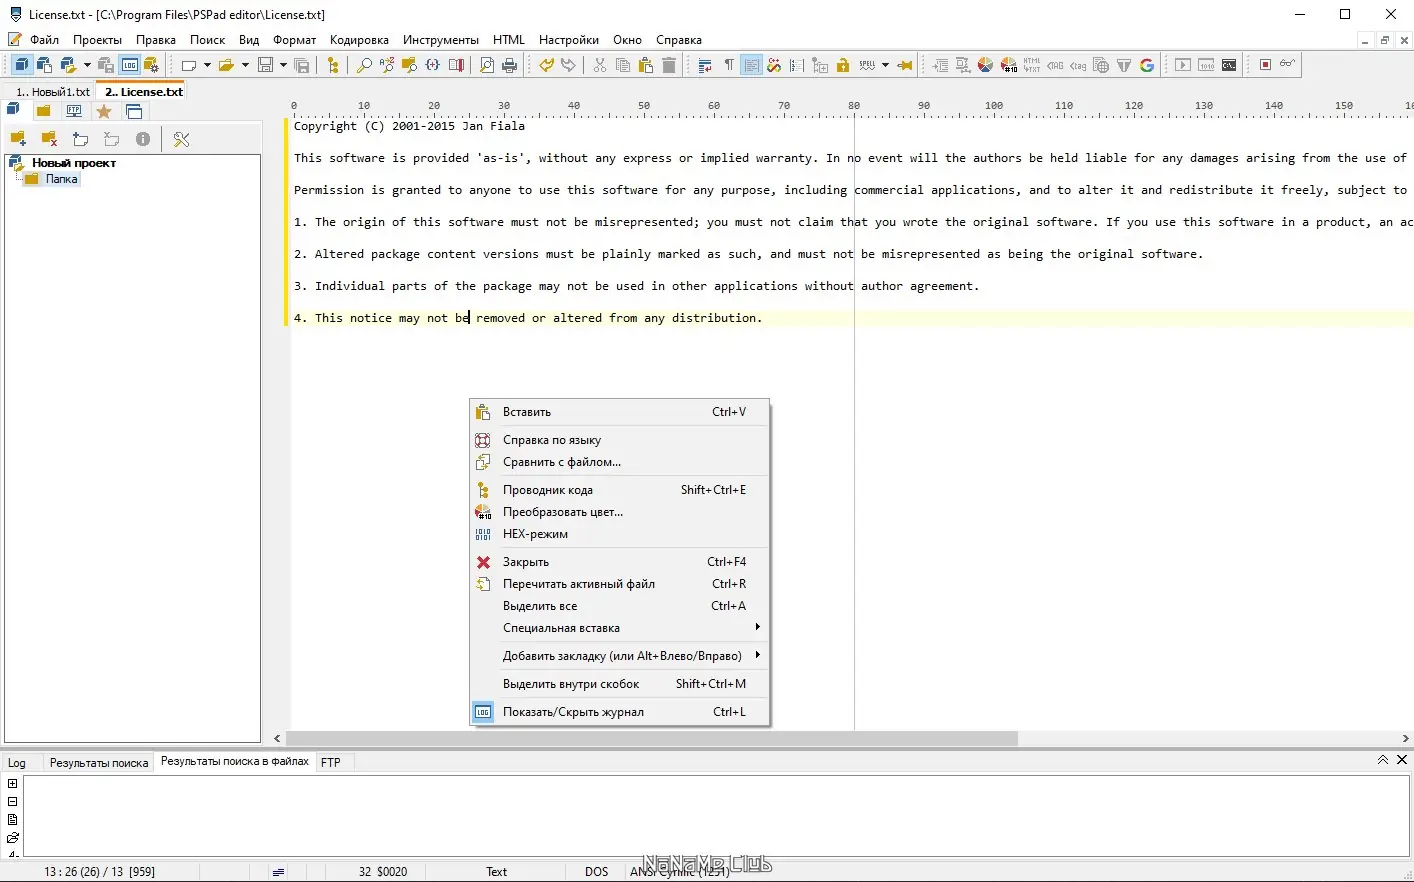Click the collapse-all minus icon in results panel
This screenshot has height=882, width=1414.
tap(13, 802)
